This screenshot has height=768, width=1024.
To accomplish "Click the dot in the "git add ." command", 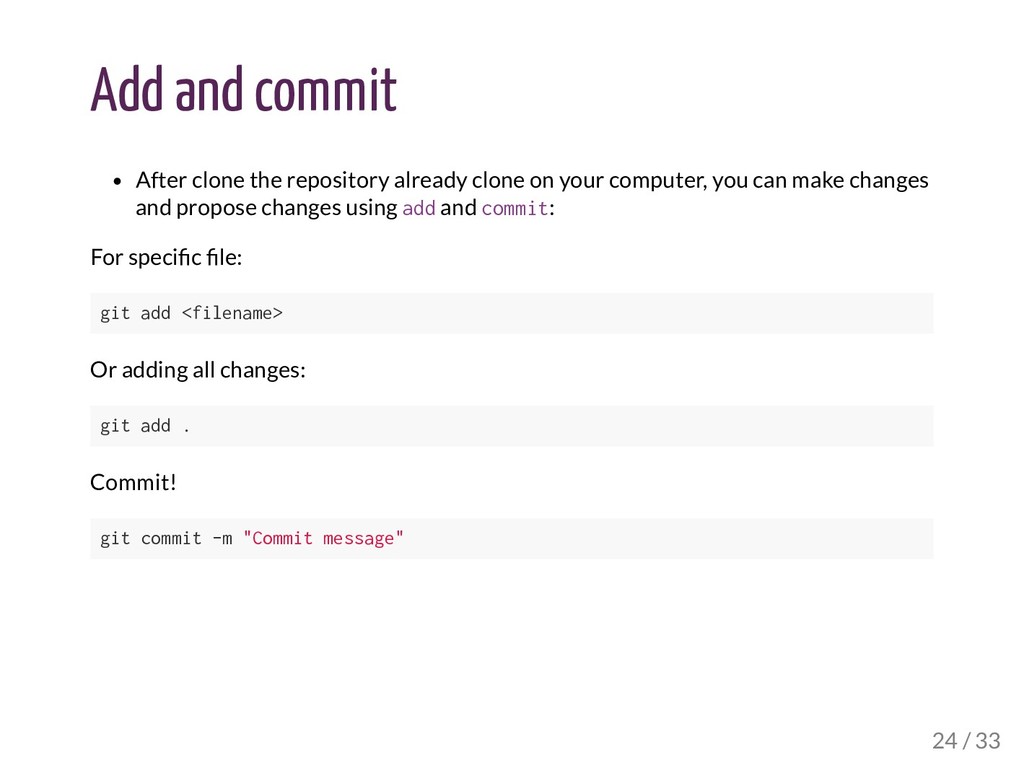I will pos(186,427).
